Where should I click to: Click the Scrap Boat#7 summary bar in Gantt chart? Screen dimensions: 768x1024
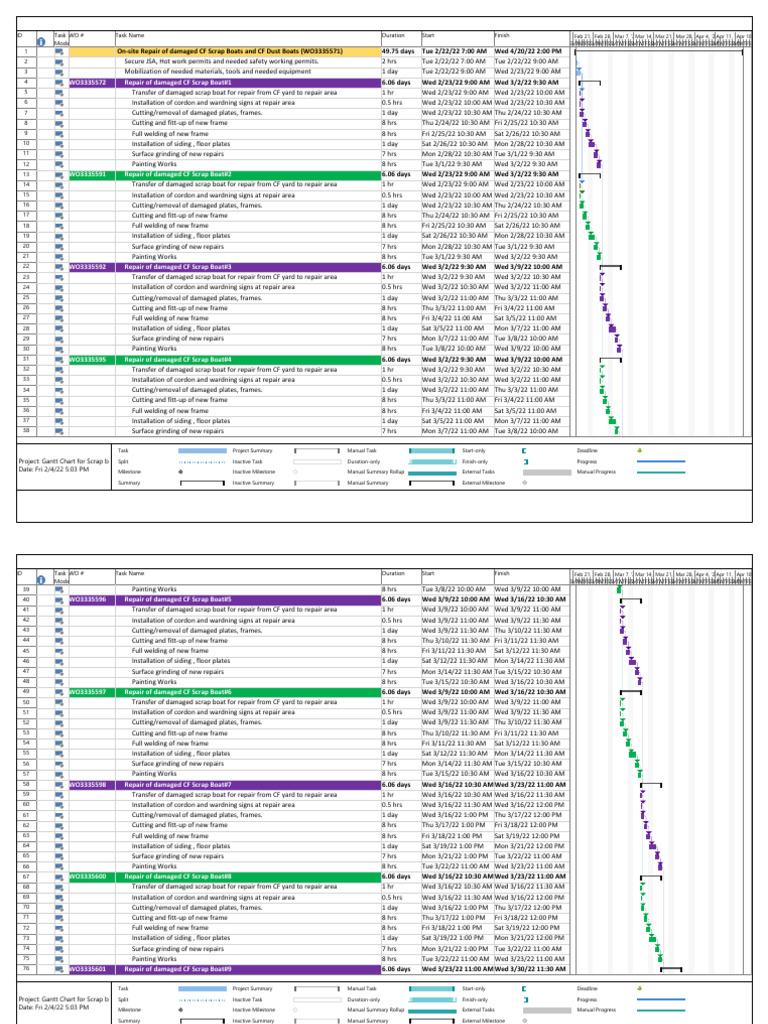pos(651,785)
